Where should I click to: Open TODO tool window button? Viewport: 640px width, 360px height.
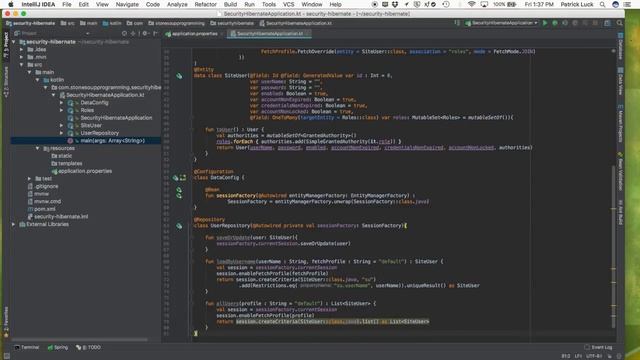[88, 347]
